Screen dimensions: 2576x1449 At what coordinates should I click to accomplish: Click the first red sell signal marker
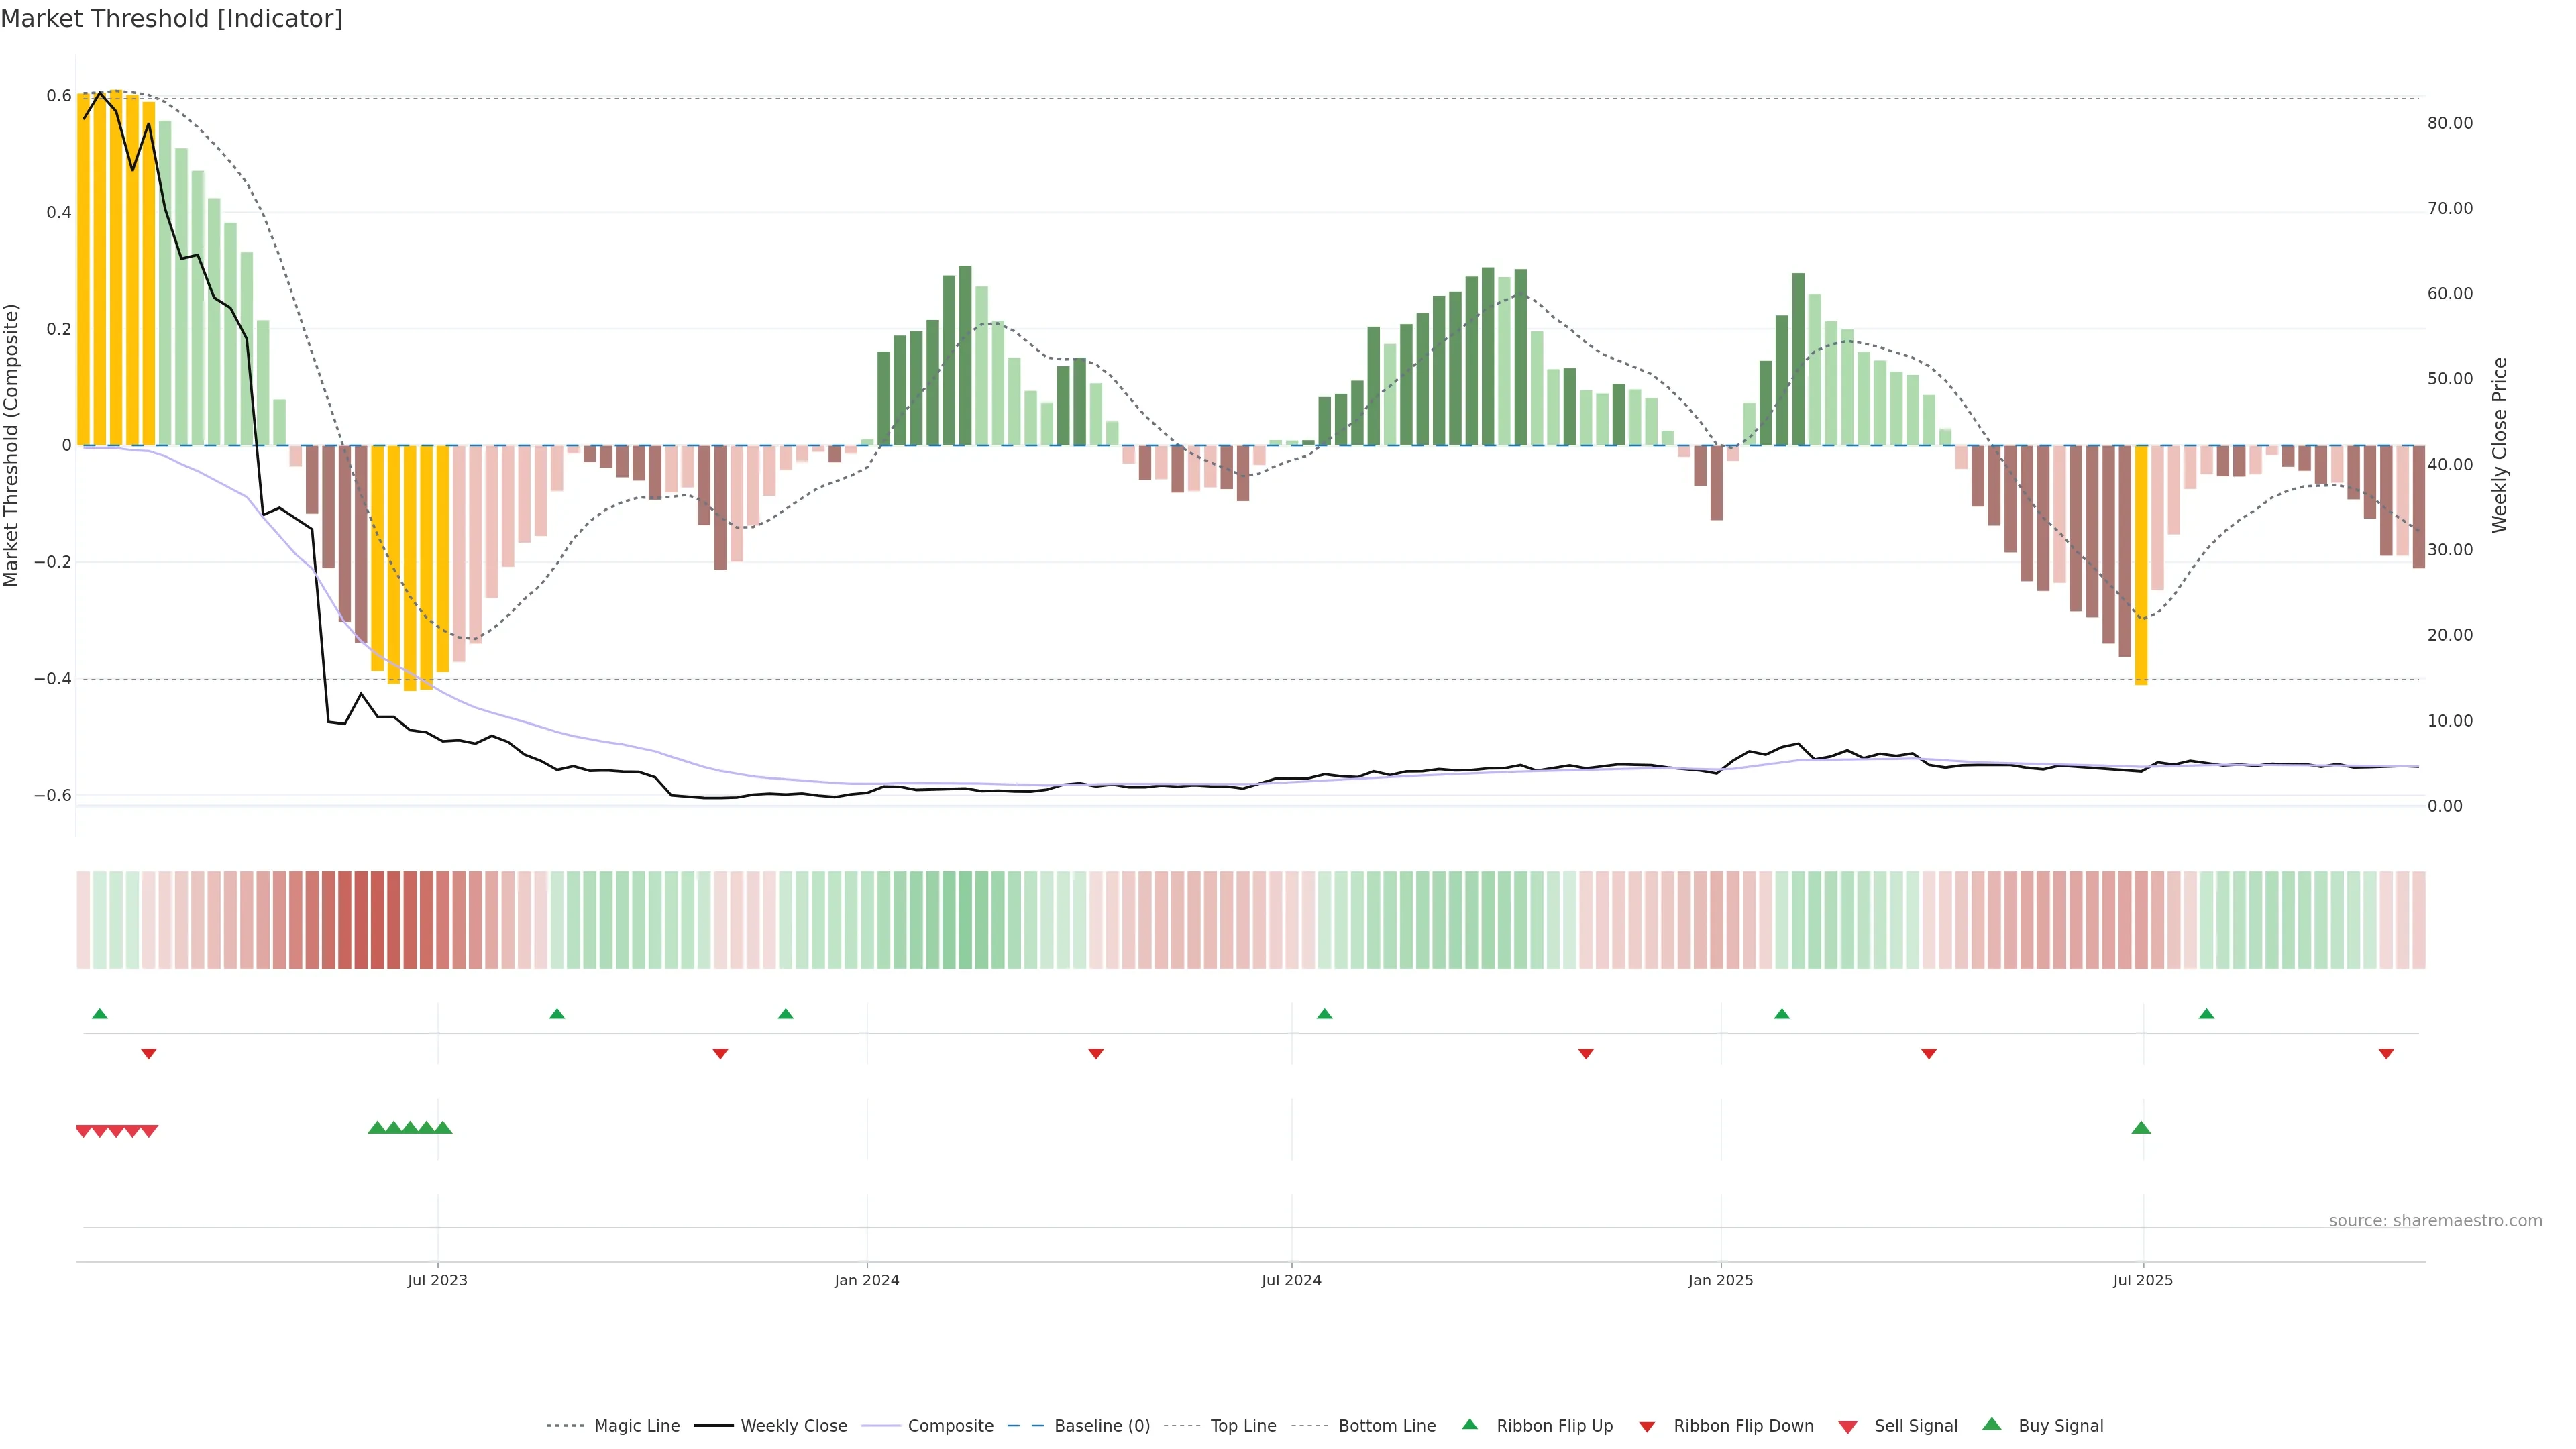pos(84,1131)
